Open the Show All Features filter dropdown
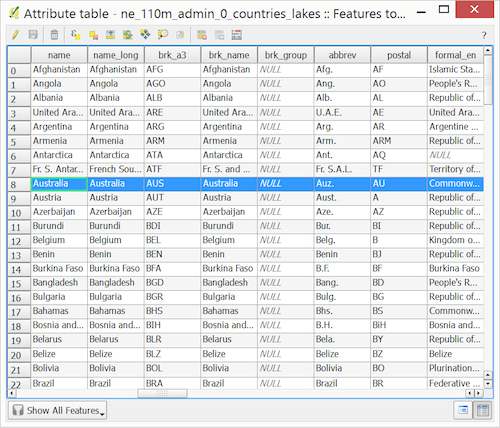This screenshot has height=428, width=500. click(x=57, y=410)
